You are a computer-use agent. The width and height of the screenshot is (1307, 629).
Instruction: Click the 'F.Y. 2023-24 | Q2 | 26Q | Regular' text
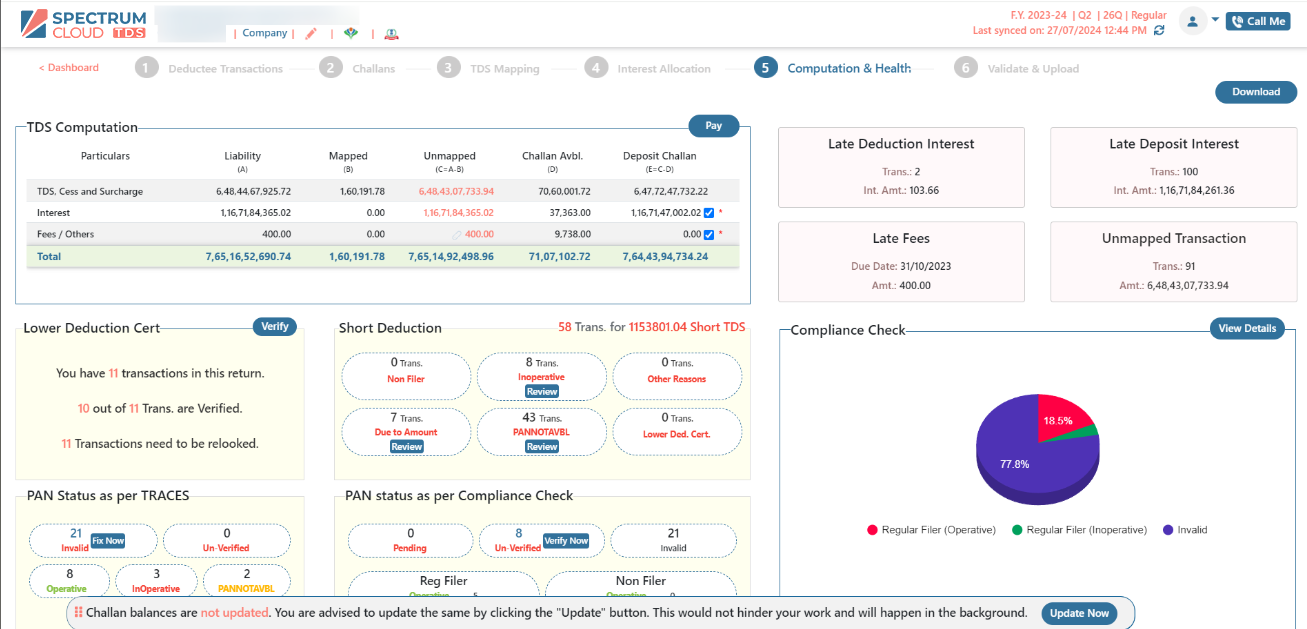pos(1089,16)
